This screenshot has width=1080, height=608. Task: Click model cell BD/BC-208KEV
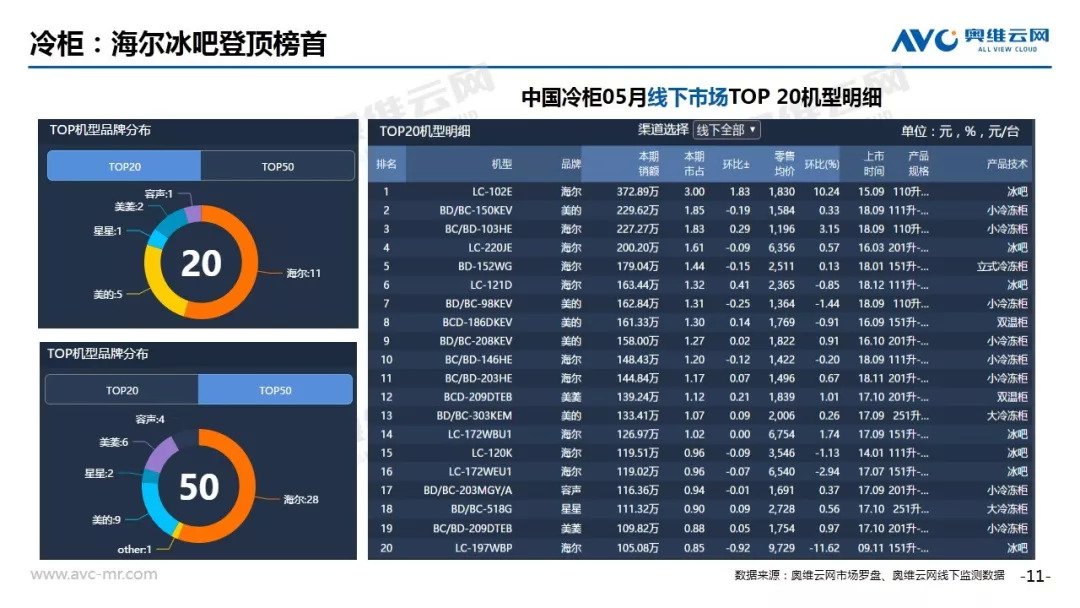(x=476, y=340)
